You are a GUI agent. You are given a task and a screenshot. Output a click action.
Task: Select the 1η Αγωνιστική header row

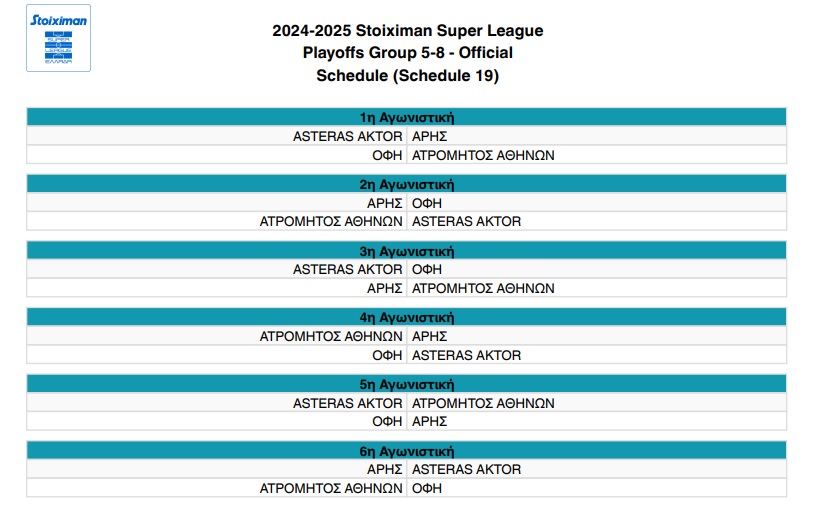pyautogui.click(x=406, y=117)
